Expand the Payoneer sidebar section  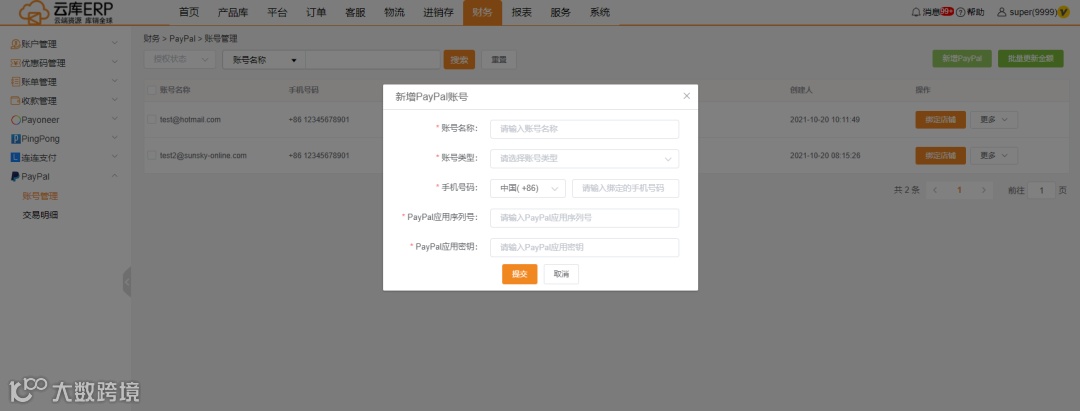click(x=115, y=119)
